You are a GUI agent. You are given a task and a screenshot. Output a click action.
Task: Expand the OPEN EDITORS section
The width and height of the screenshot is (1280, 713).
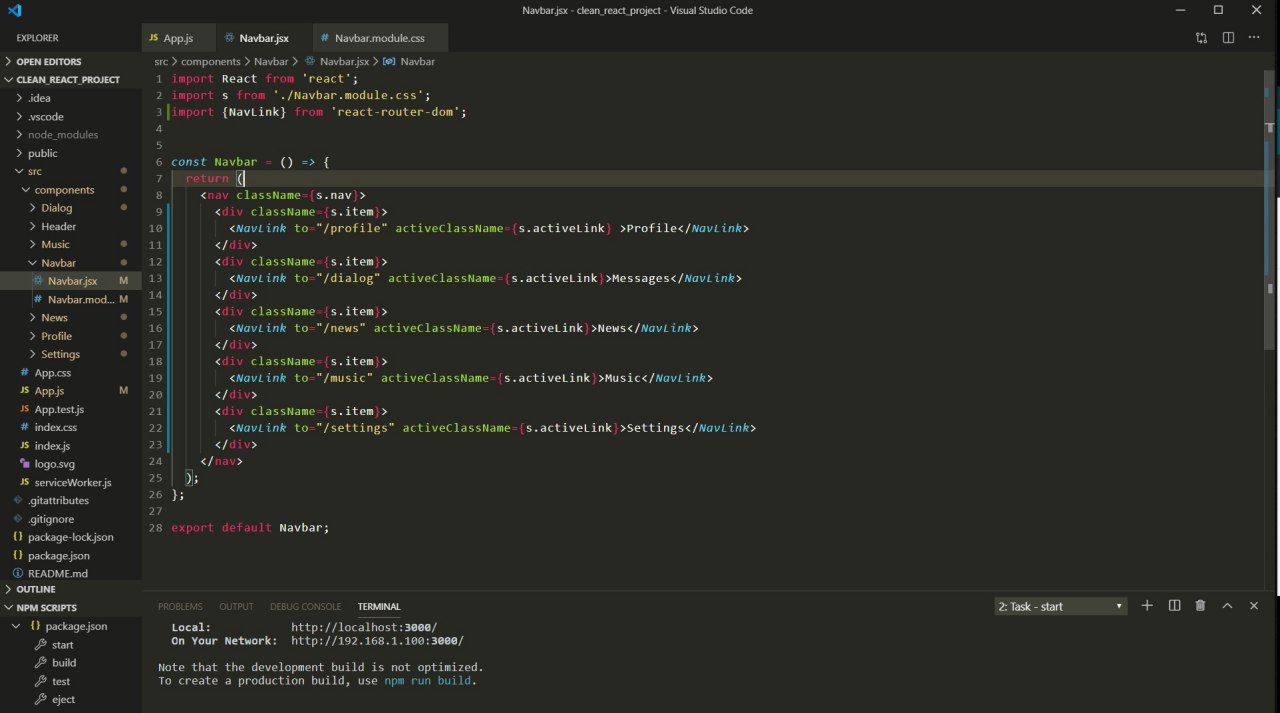[48, 62]
